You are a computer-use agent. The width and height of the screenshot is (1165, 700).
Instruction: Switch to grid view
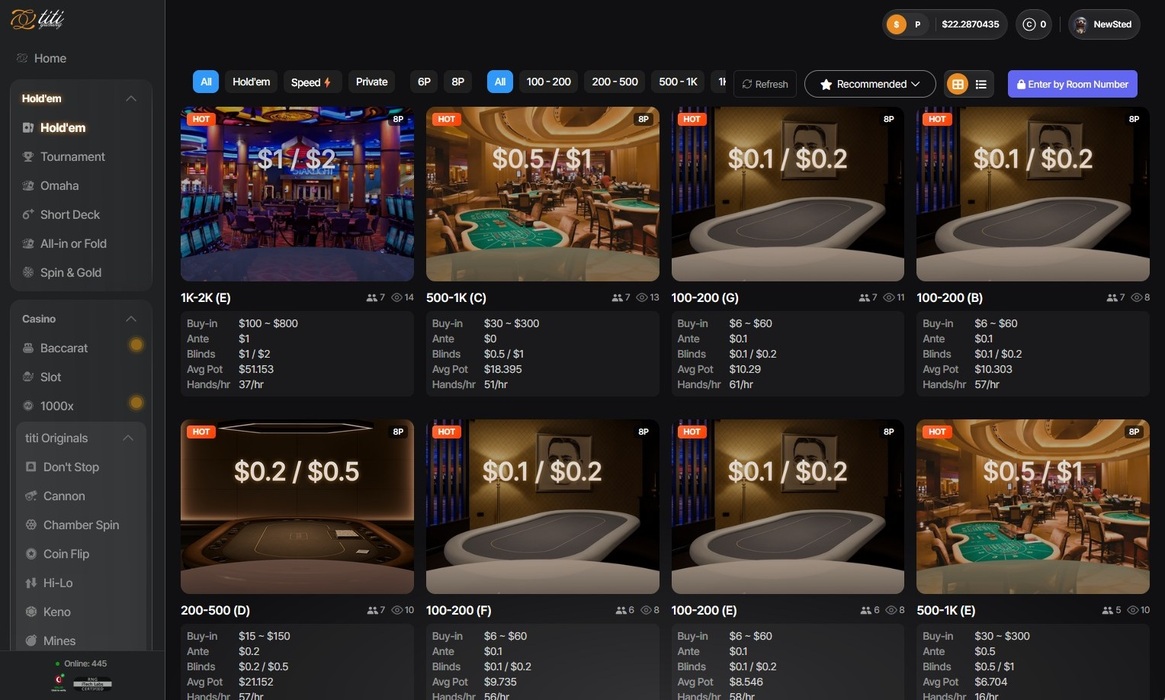(958, 84)
